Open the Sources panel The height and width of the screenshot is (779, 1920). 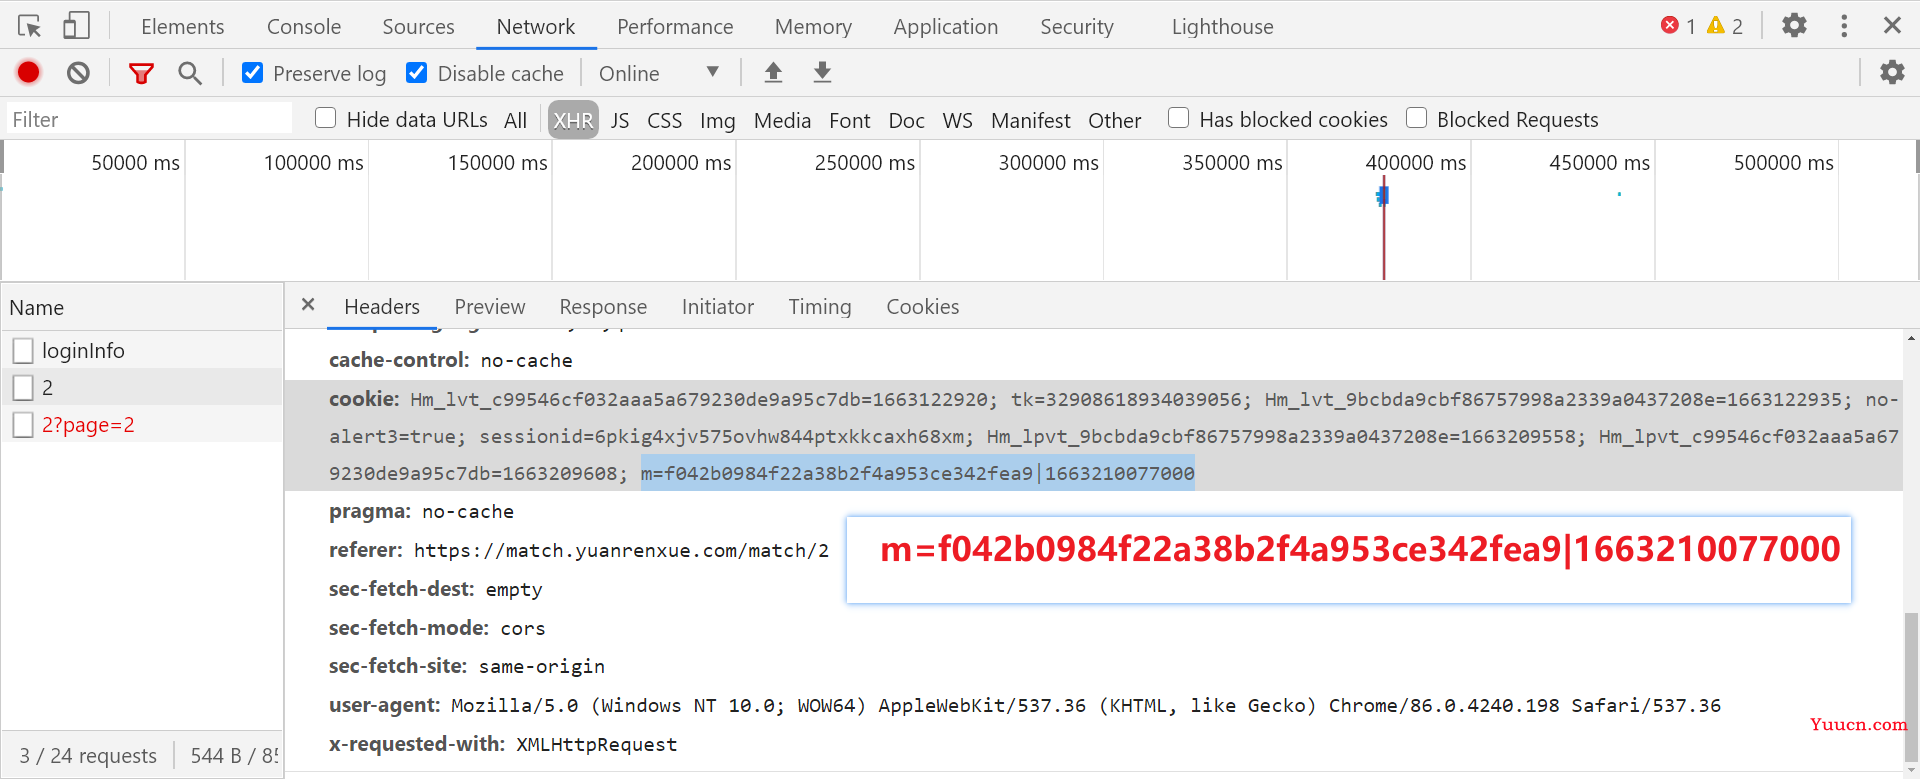click(418, 26)
